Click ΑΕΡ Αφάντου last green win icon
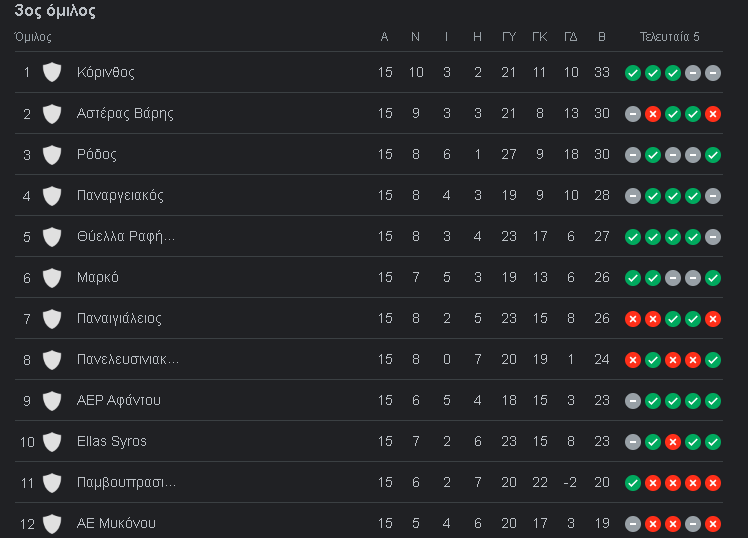Viewport: 748px width, 538px height. [713, 401]
